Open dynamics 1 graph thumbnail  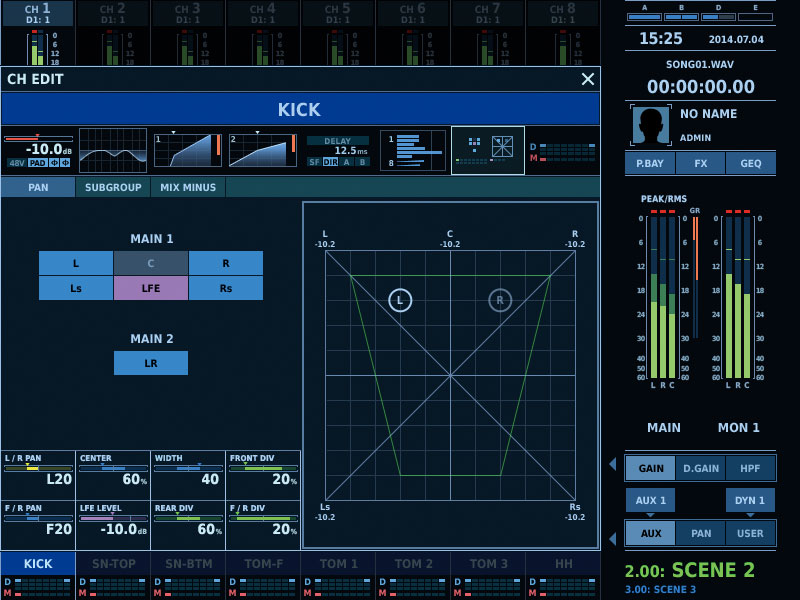coord(188,150)
